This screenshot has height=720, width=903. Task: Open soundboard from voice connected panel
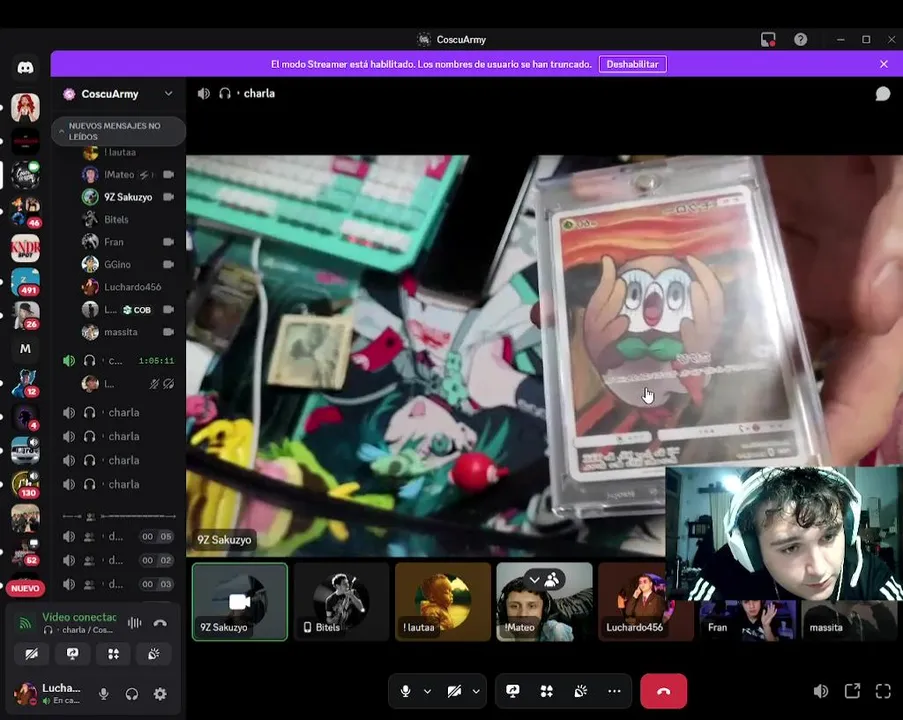click(153, 654)
